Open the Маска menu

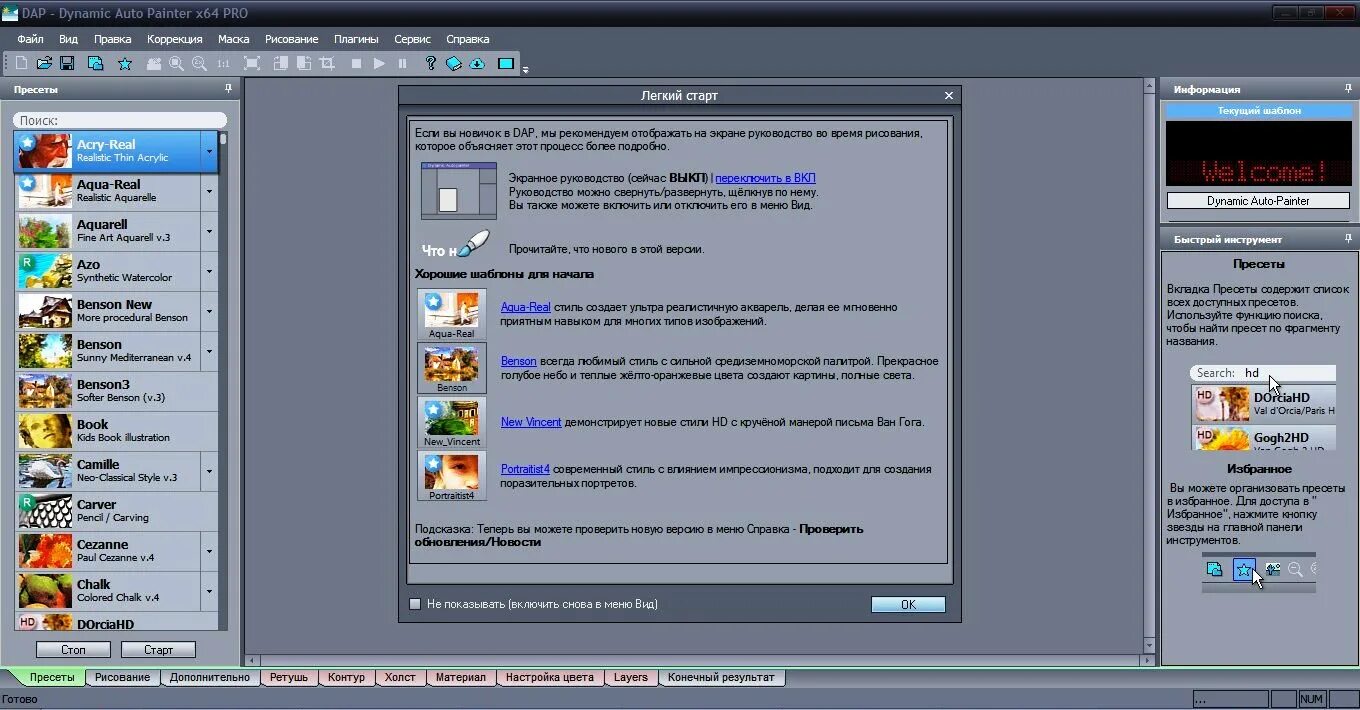point(234,39)
